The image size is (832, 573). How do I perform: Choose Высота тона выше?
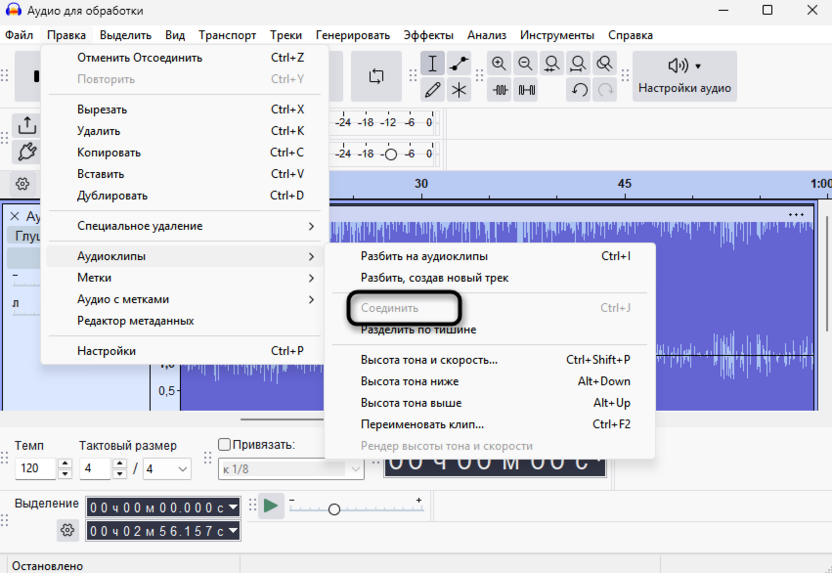coord(490,403)
